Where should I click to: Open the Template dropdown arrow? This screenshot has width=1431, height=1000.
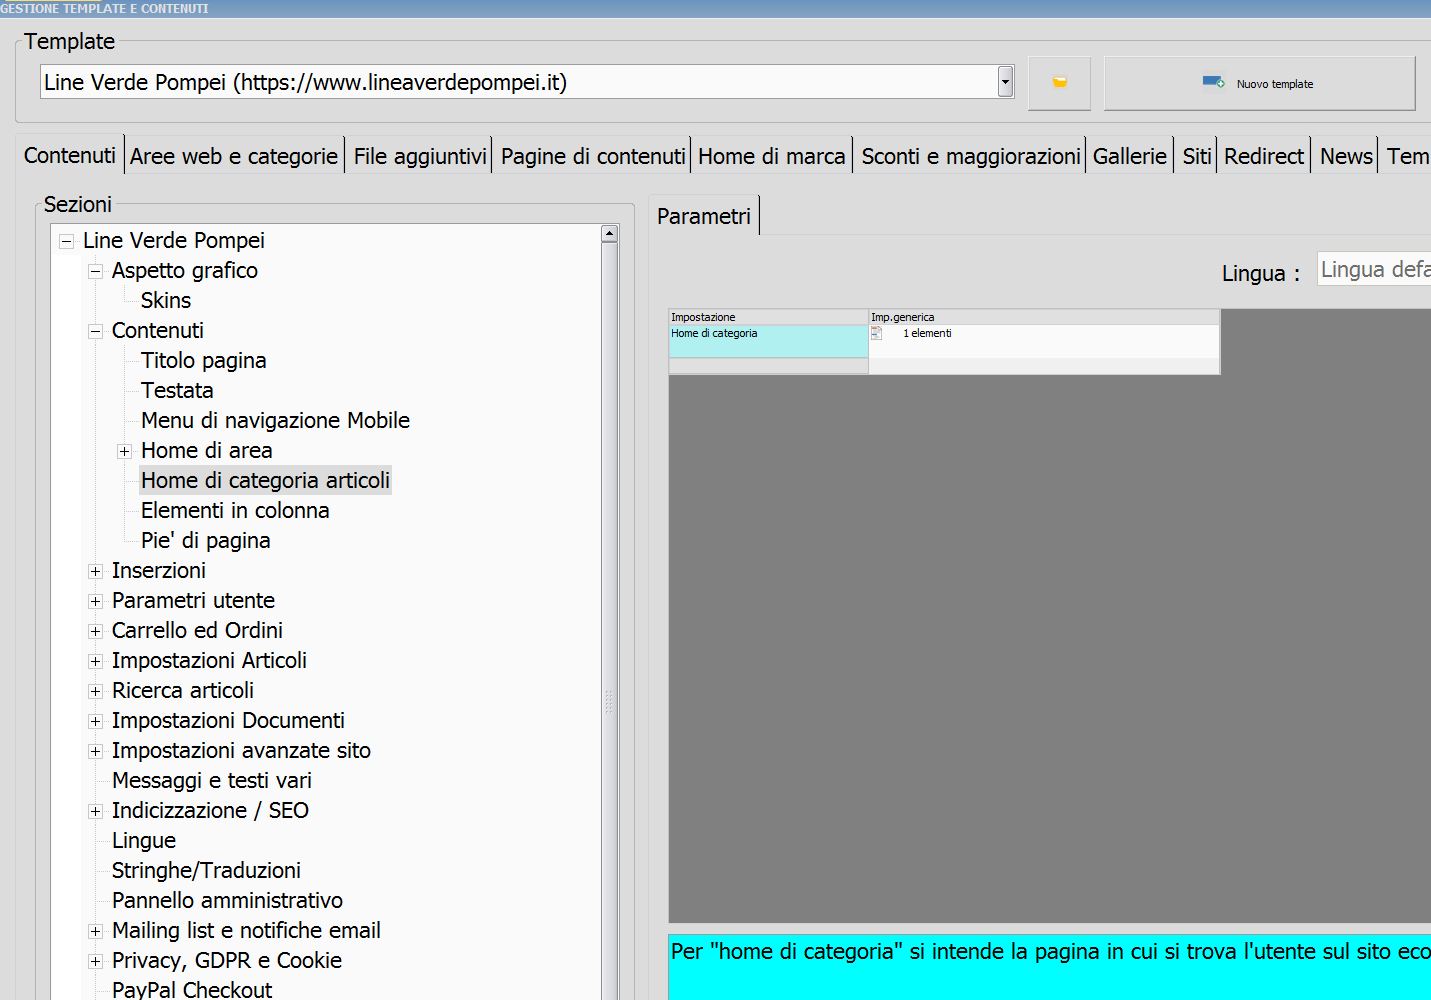tap(1005, 82)
